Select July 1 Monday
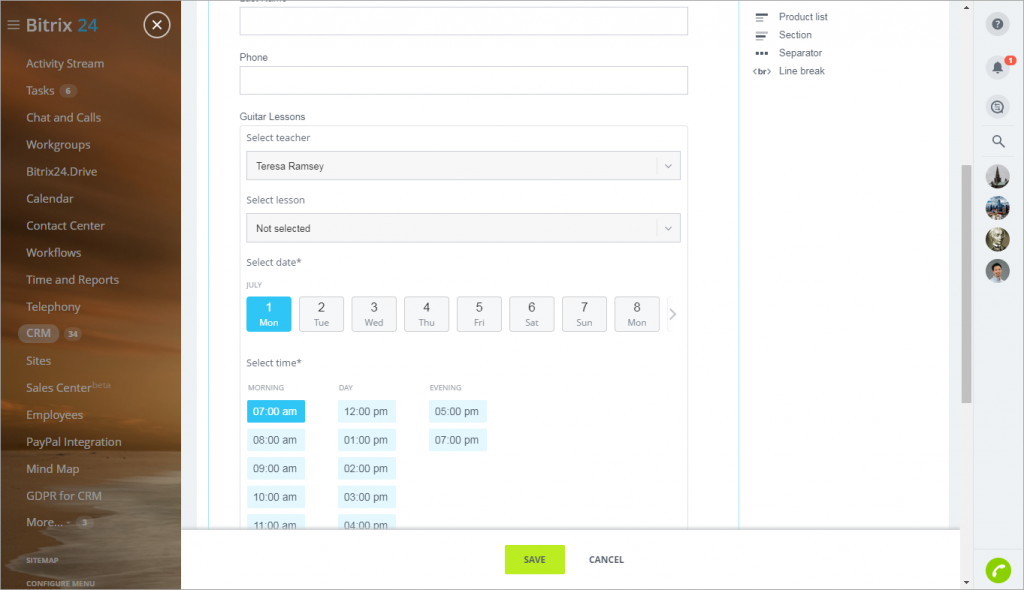 pyautogui.click(x=269, y=314)
